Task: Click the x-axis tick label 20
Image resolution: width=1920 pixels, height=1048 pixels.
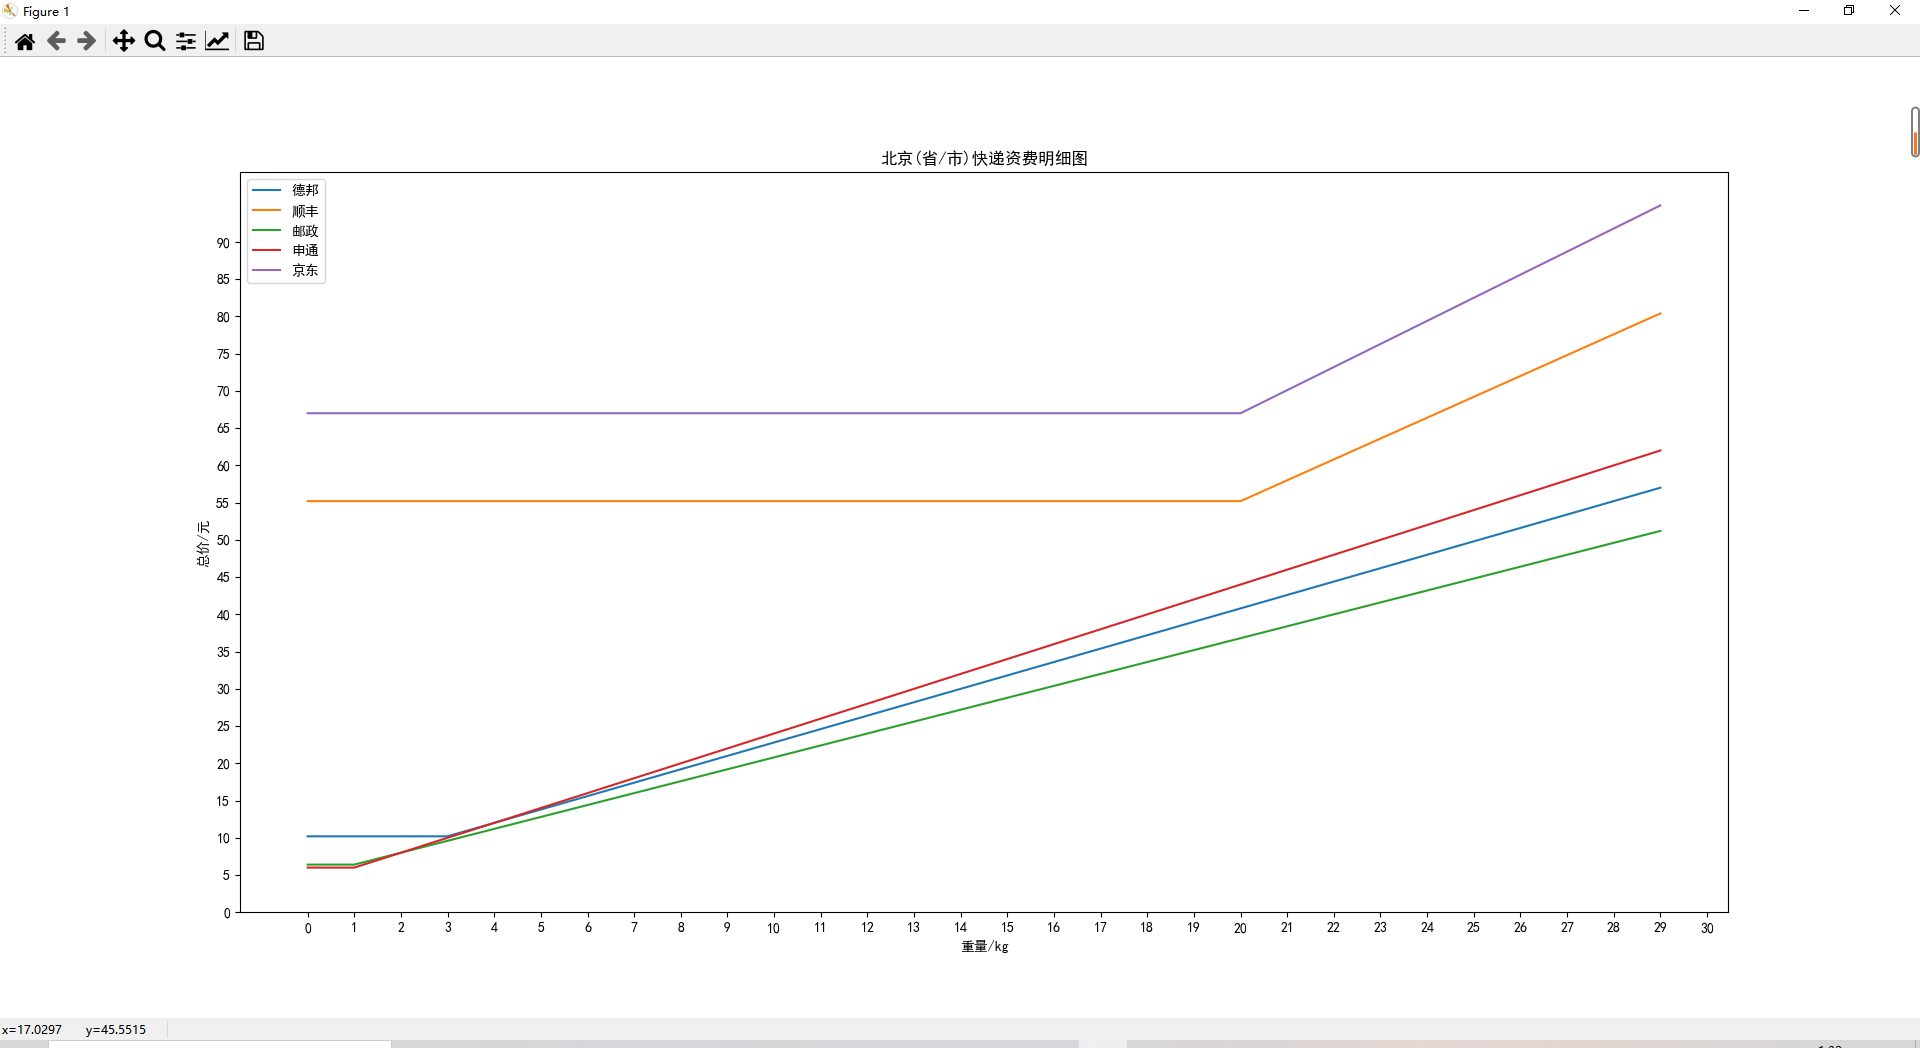Action: click(x=1240, y=928)
